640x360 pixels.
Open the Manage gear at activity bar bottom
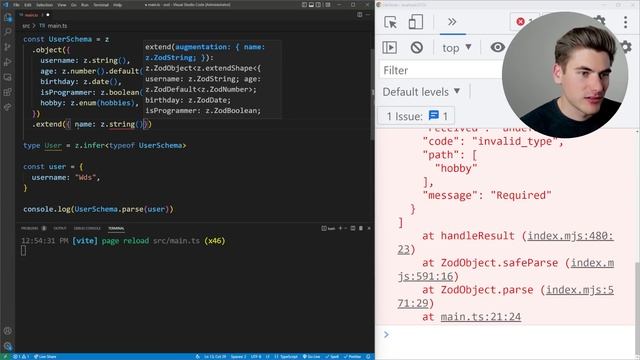point(7,346)
